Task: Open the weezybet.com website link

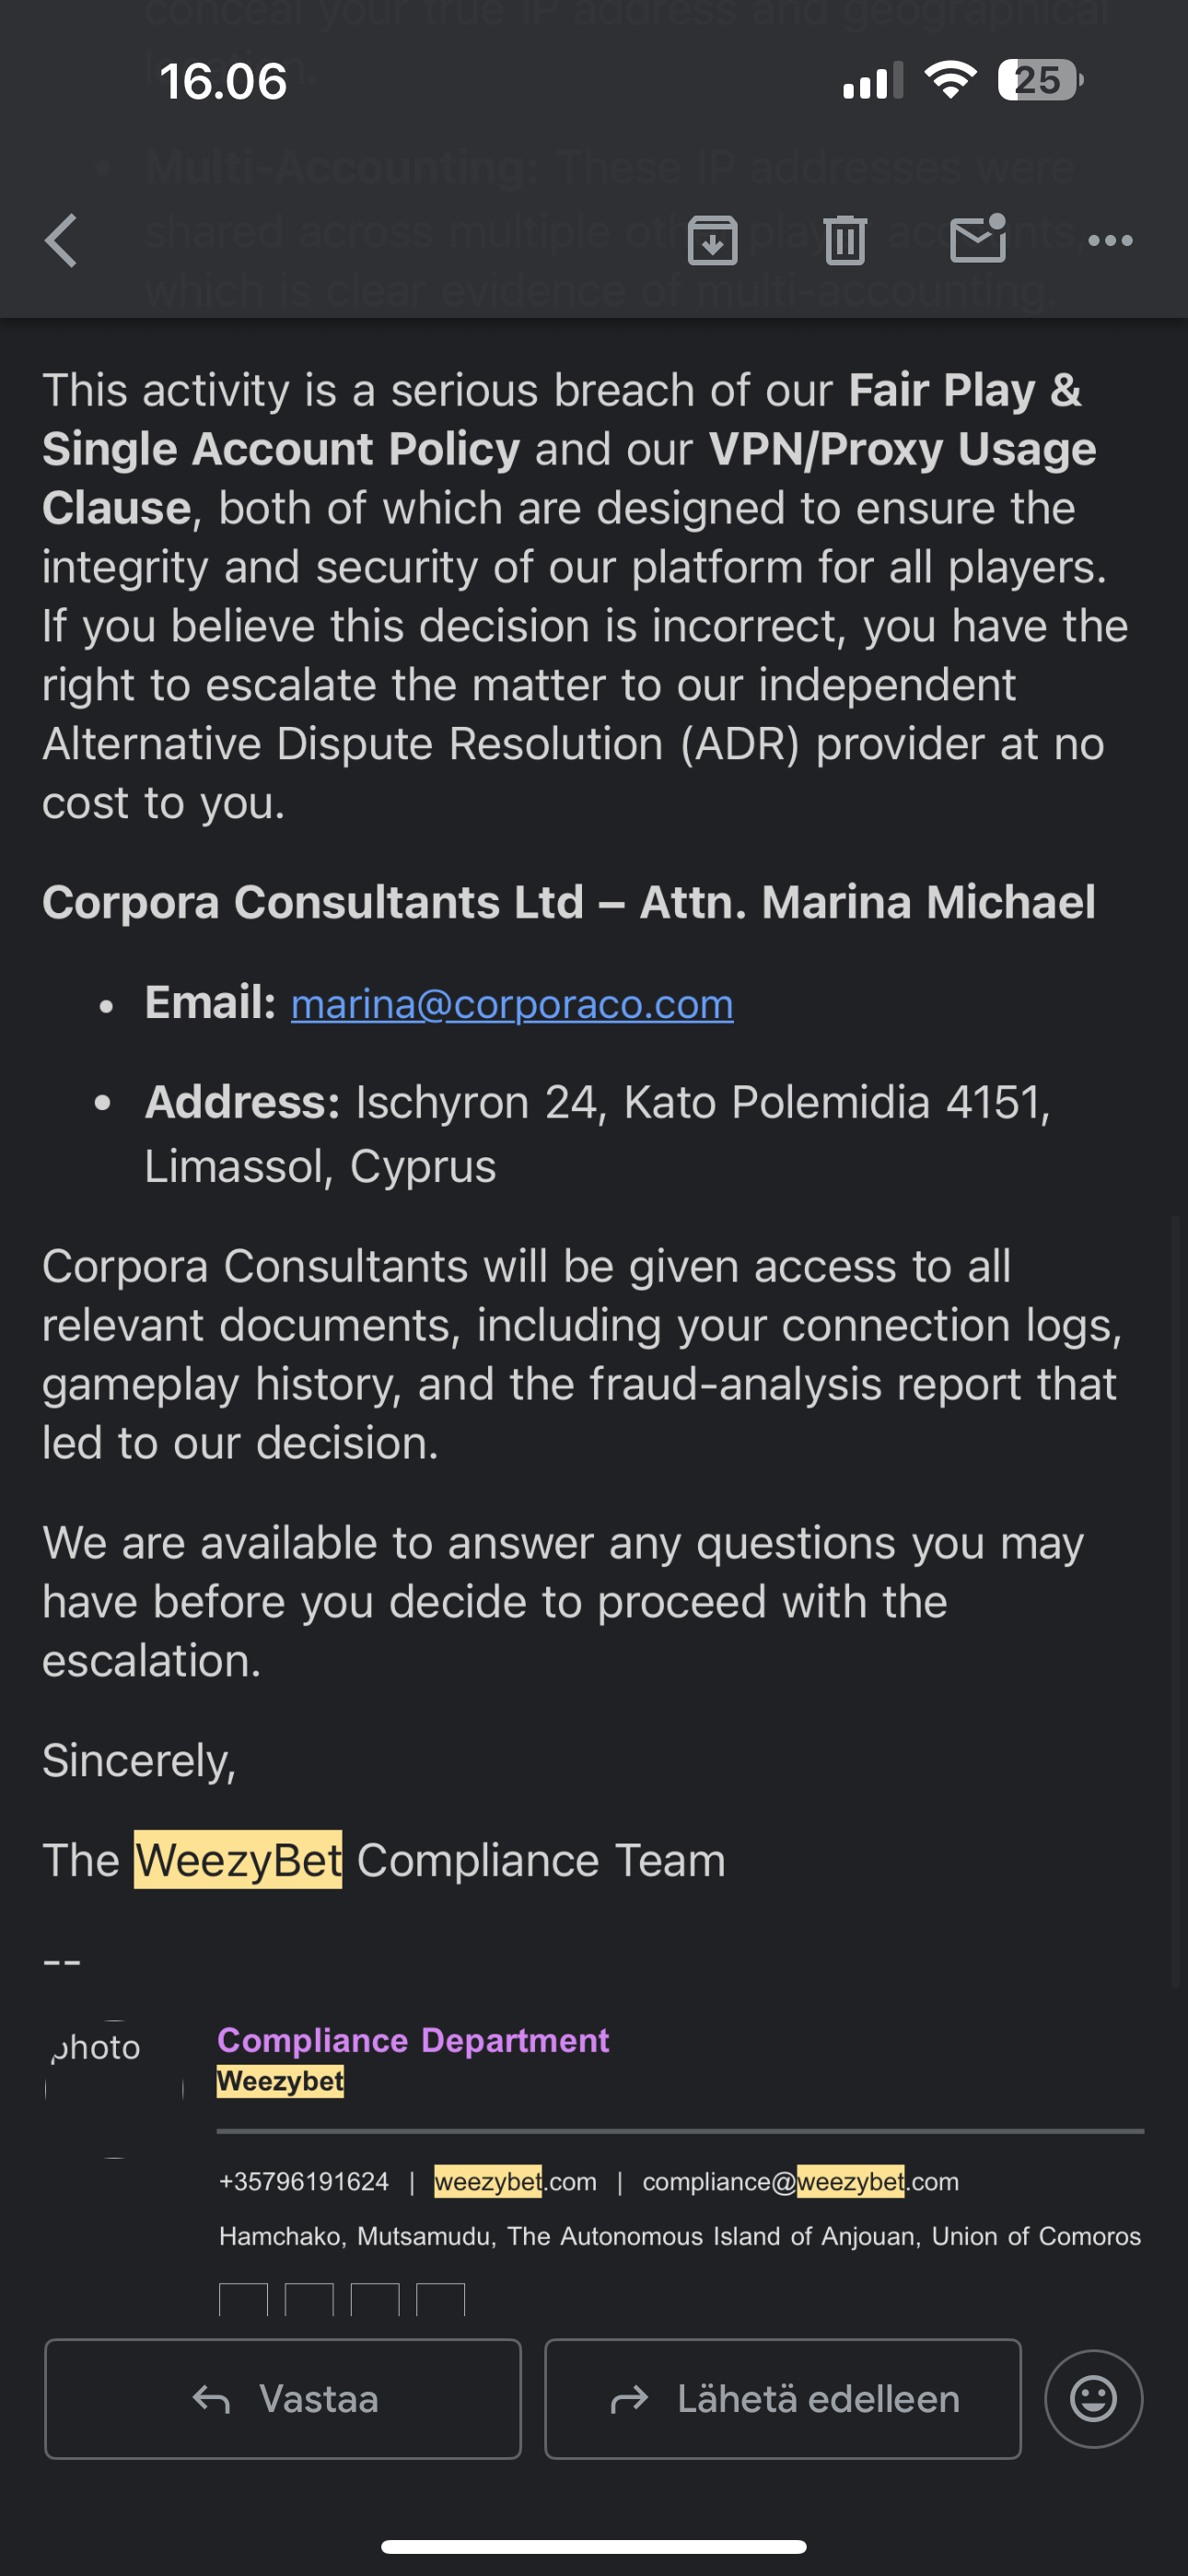Action: click(x=515, y=2181)
